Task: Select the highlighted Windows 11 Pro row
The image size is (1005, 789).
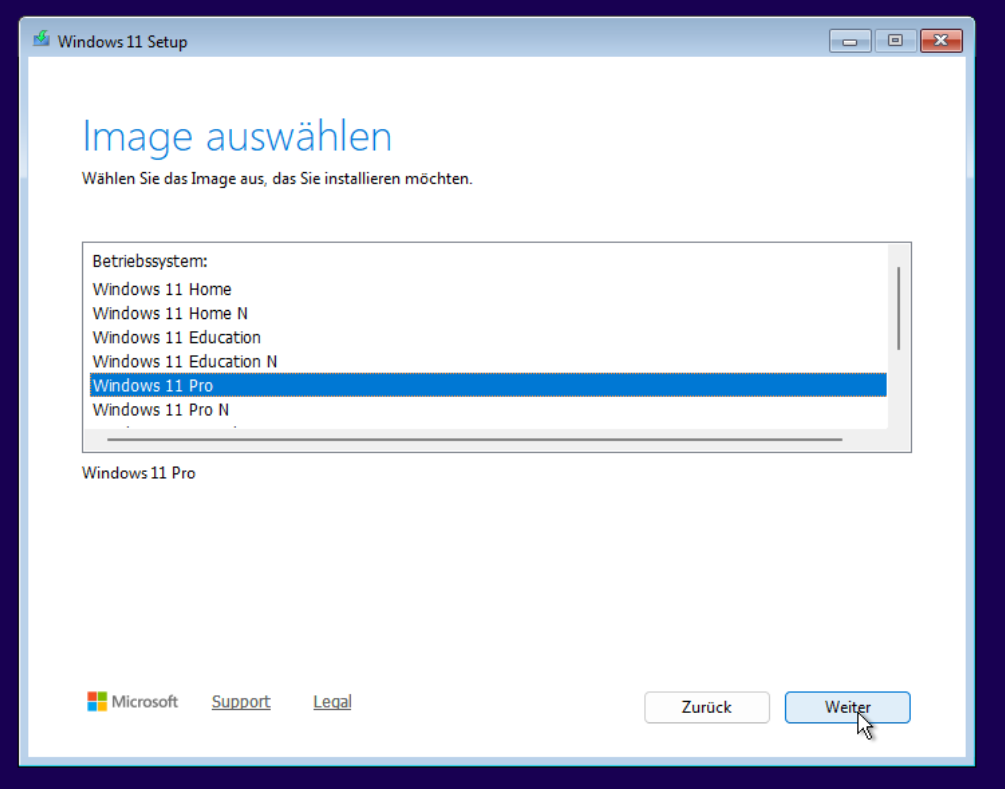Action: click(488, 385)
